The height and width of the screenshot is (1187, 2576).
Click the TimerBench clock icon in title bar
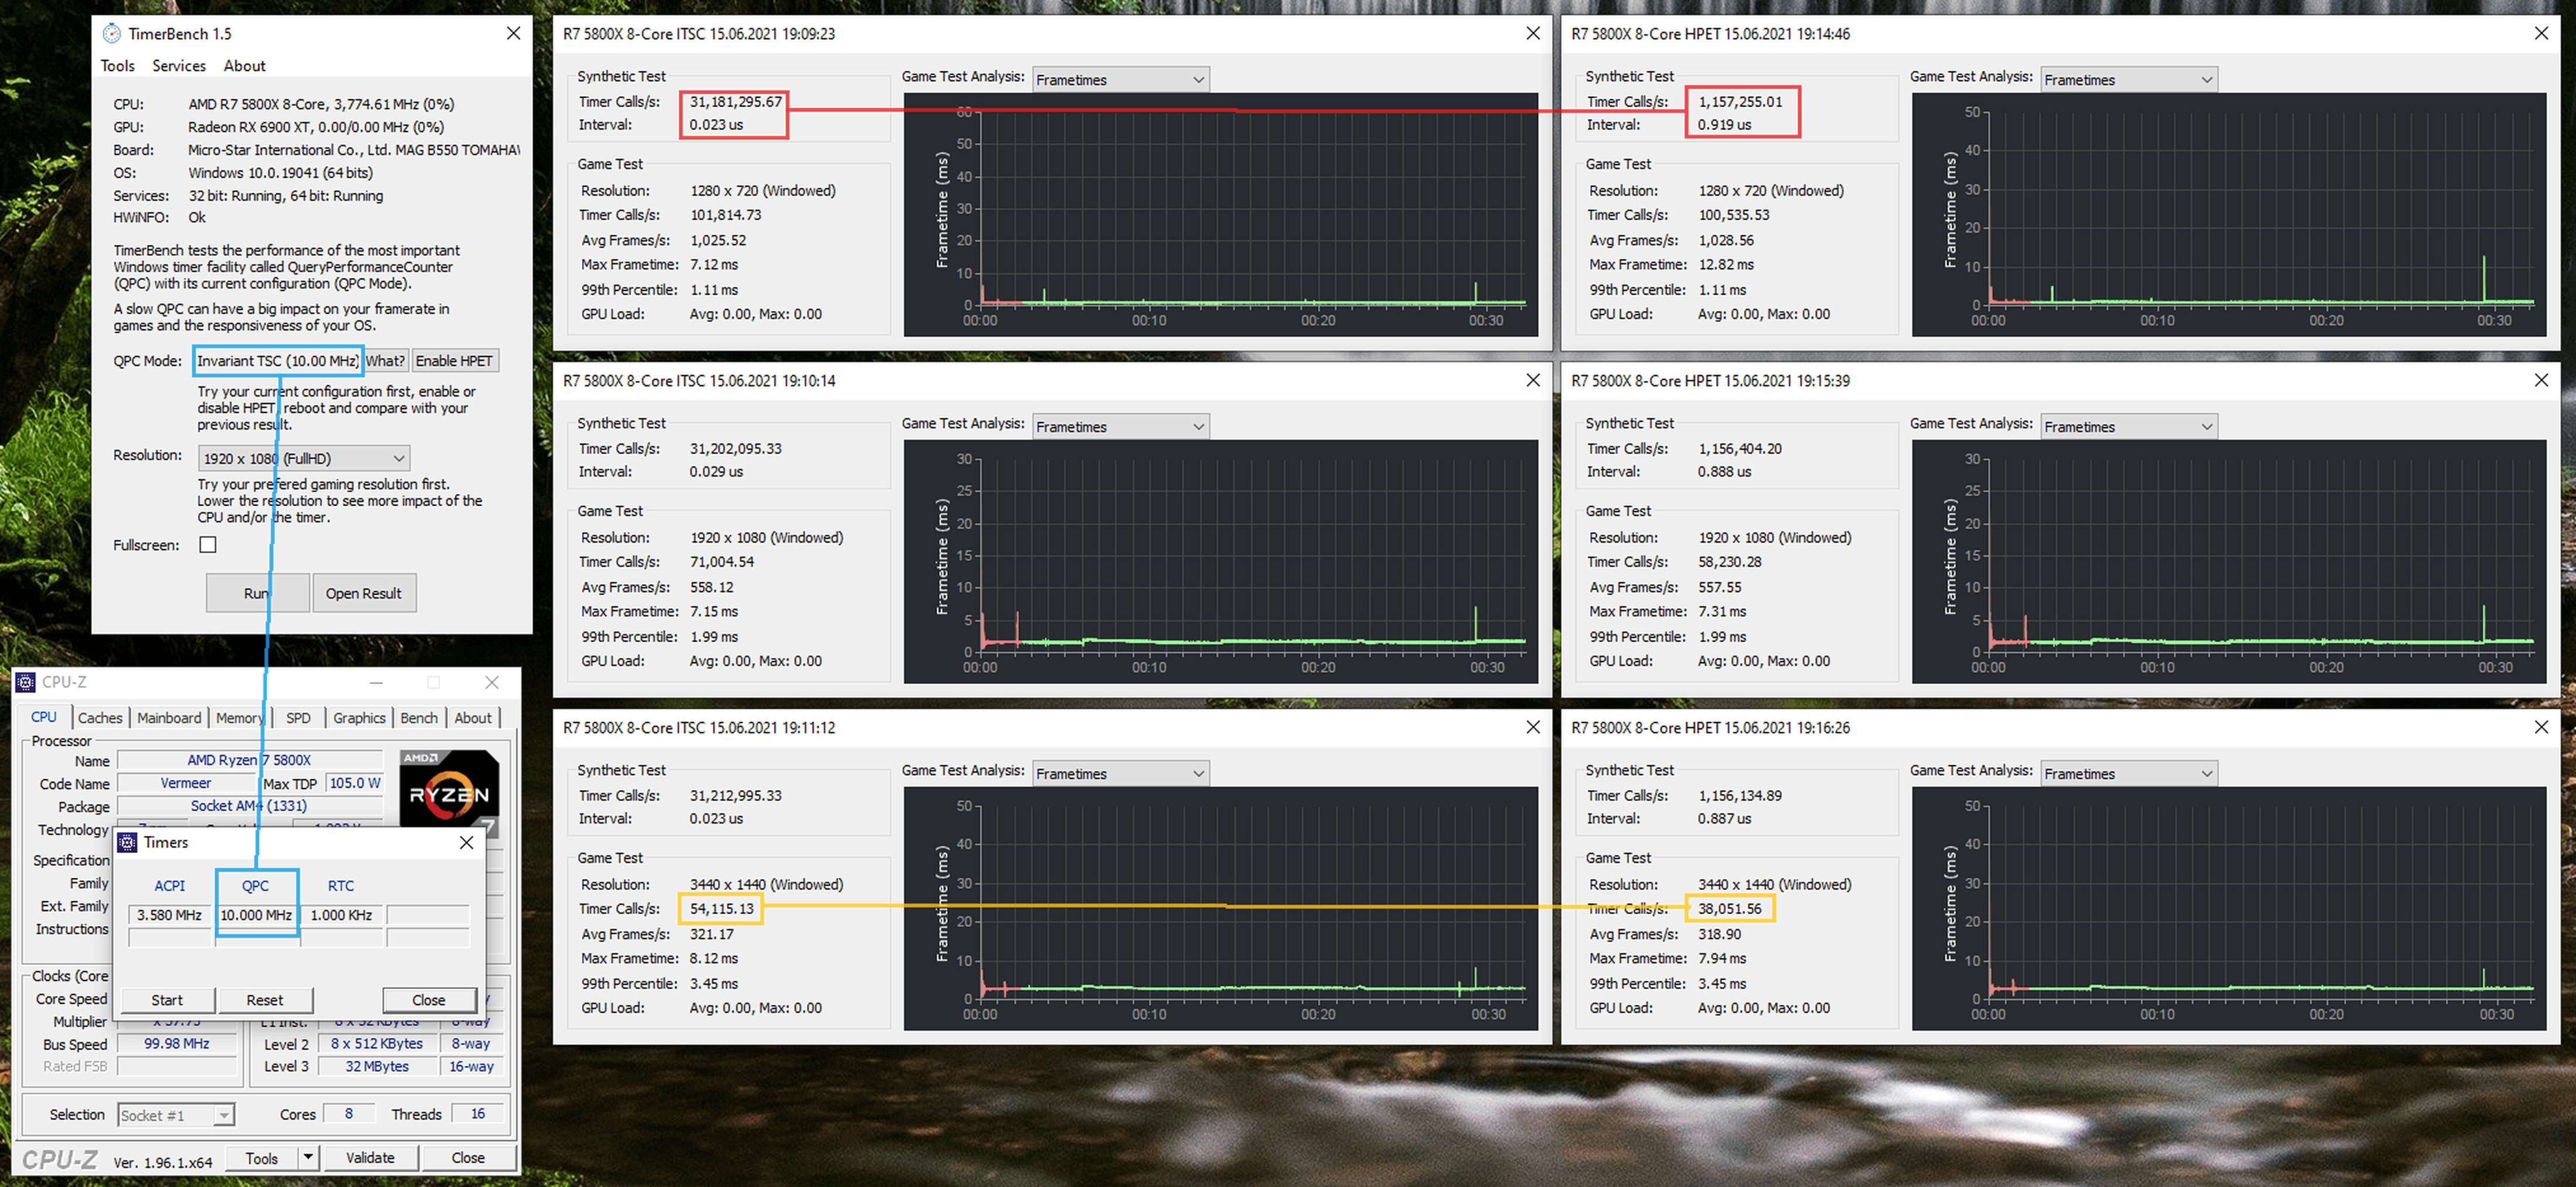point(112,34)
